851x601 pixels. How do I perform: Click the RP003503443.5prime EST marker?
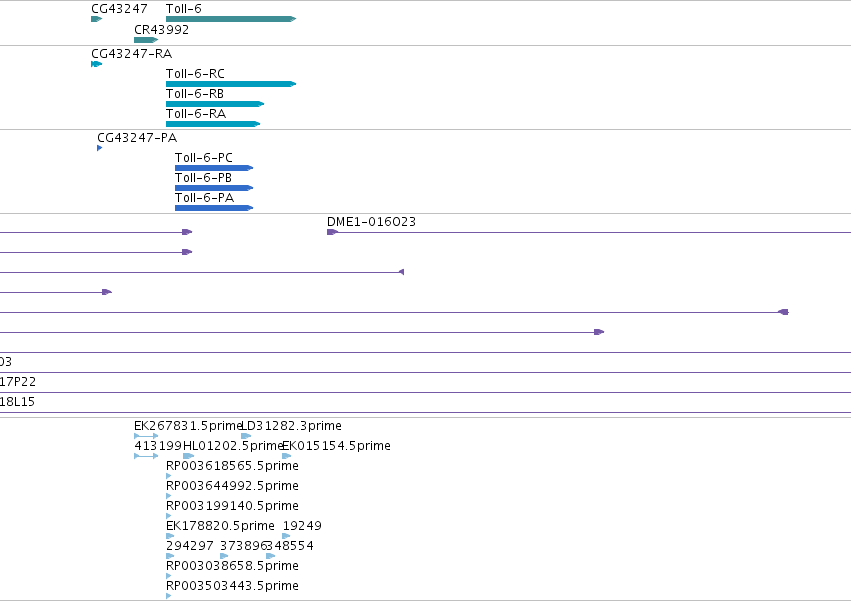169,596
